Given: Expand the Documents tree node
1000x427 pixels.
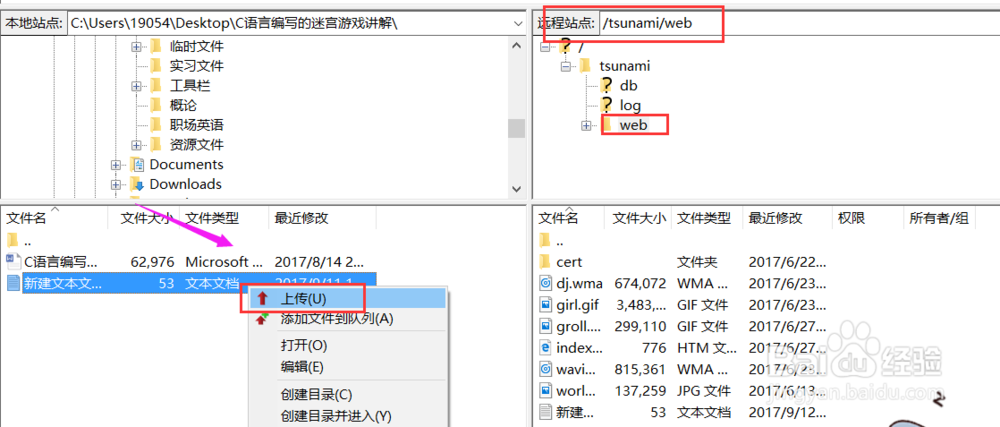Looking at the screenshot, I should [x=115, y=165].
